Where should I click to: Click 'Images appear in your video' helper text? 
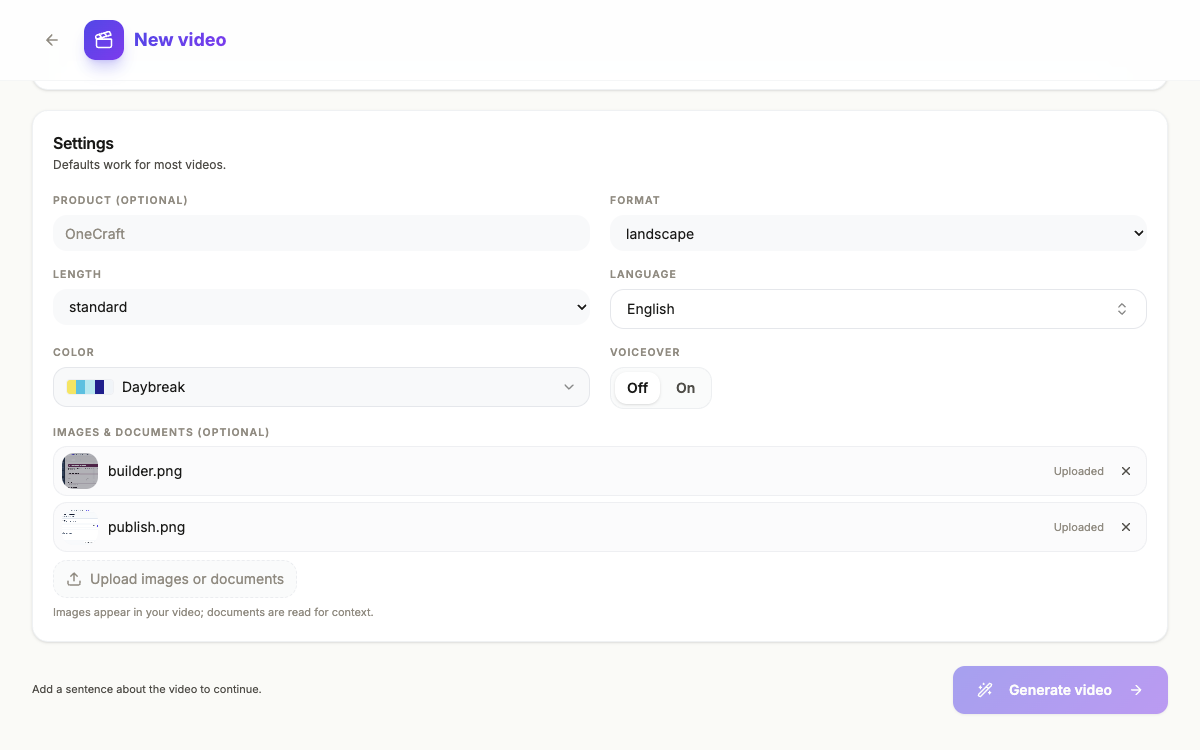click(213, 612)
